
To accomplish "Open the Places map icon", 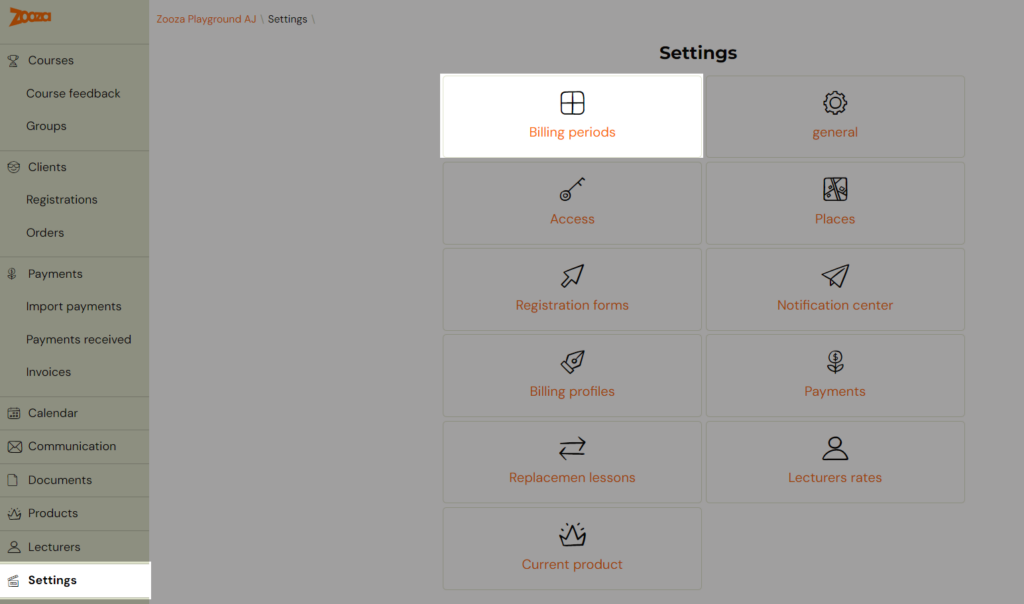I will pos(835,189).
